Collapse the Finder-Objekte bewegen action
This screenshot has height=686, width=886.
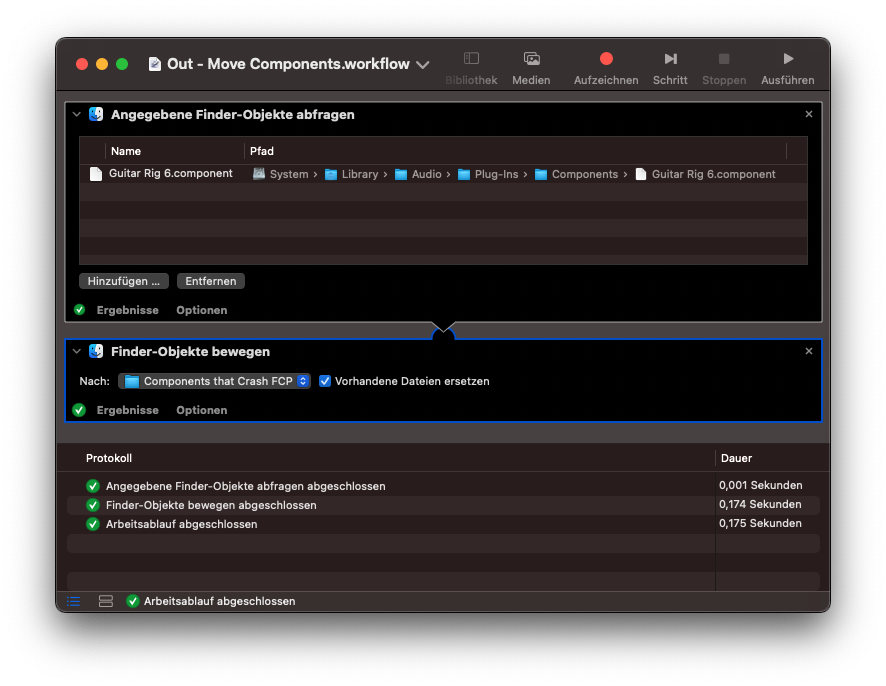[x=77, y=352]
